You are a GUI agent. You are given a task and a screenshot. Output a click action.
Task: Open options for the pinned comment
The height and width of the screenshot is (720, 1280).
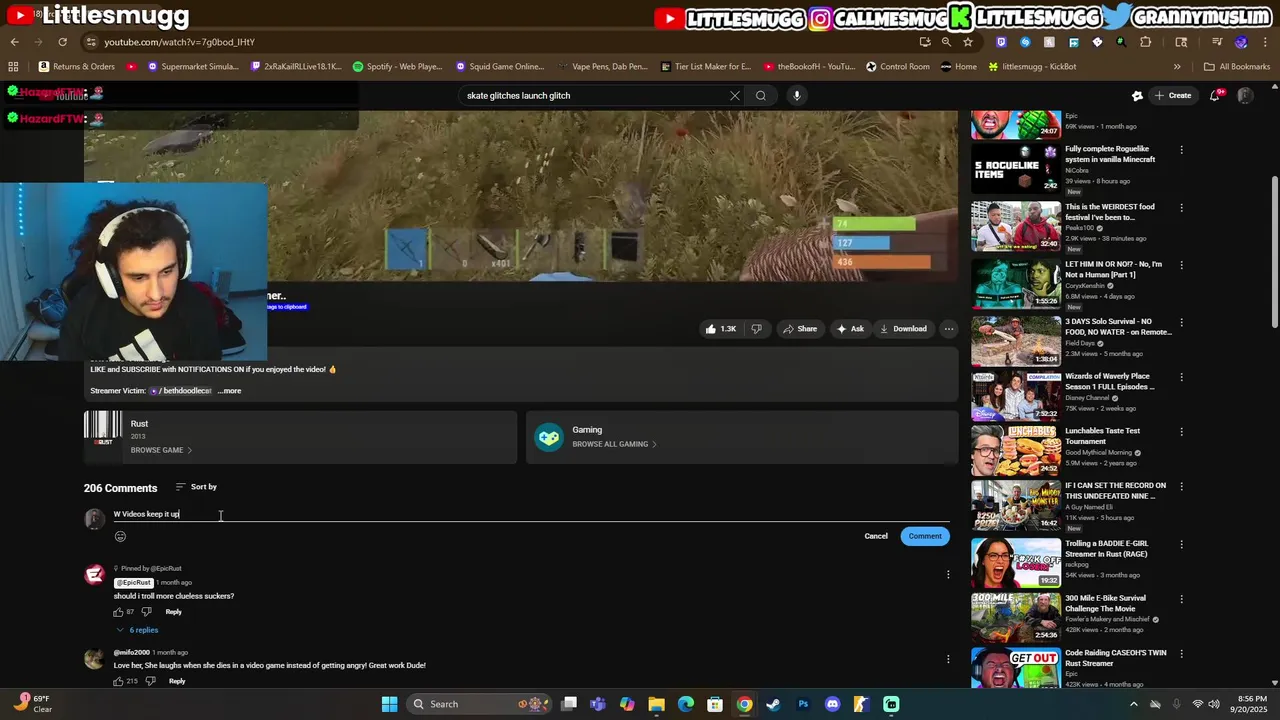[x=948, y=574]
